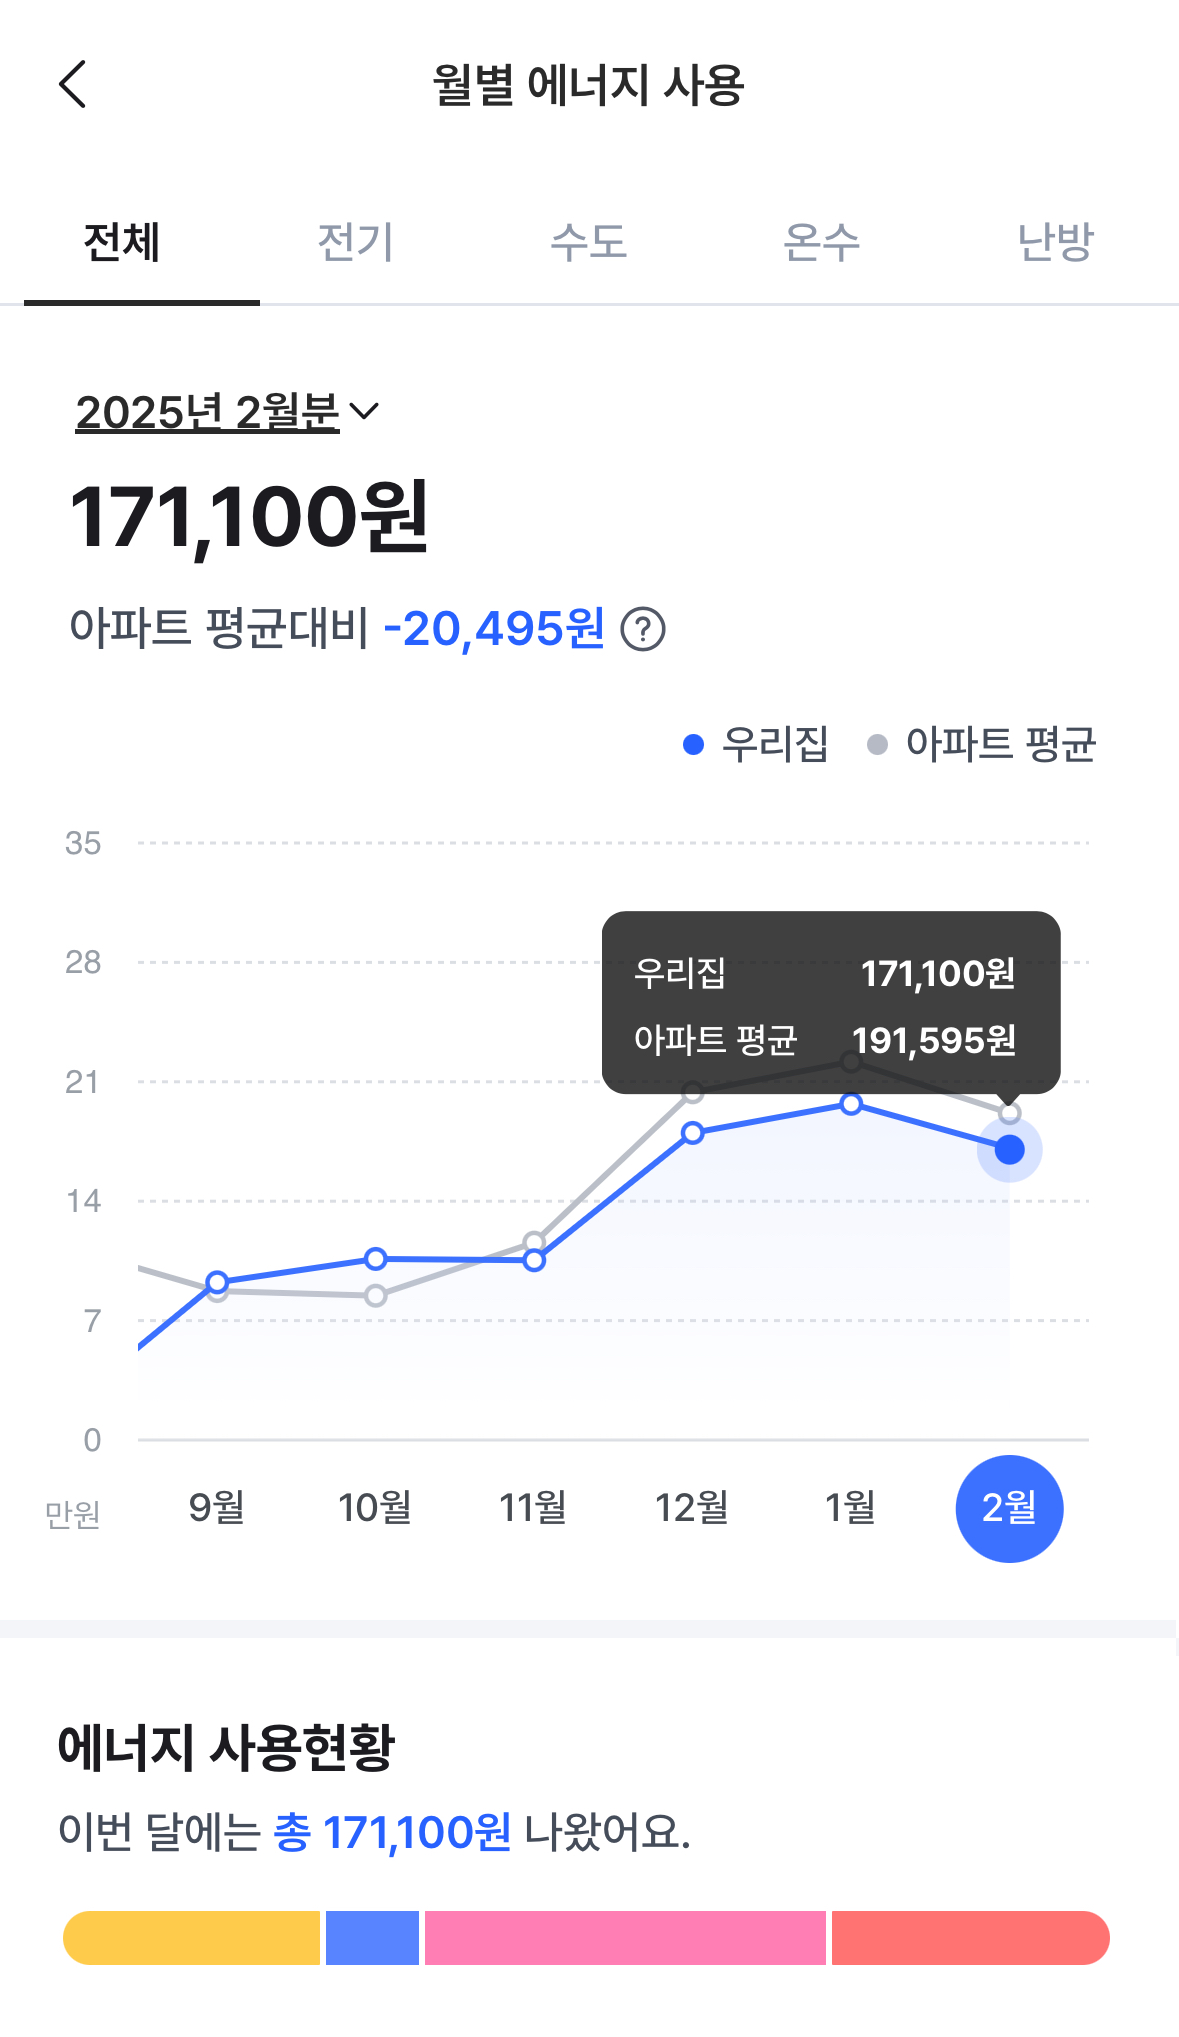Click the yellow usage bar segment

click(191, 1938)
